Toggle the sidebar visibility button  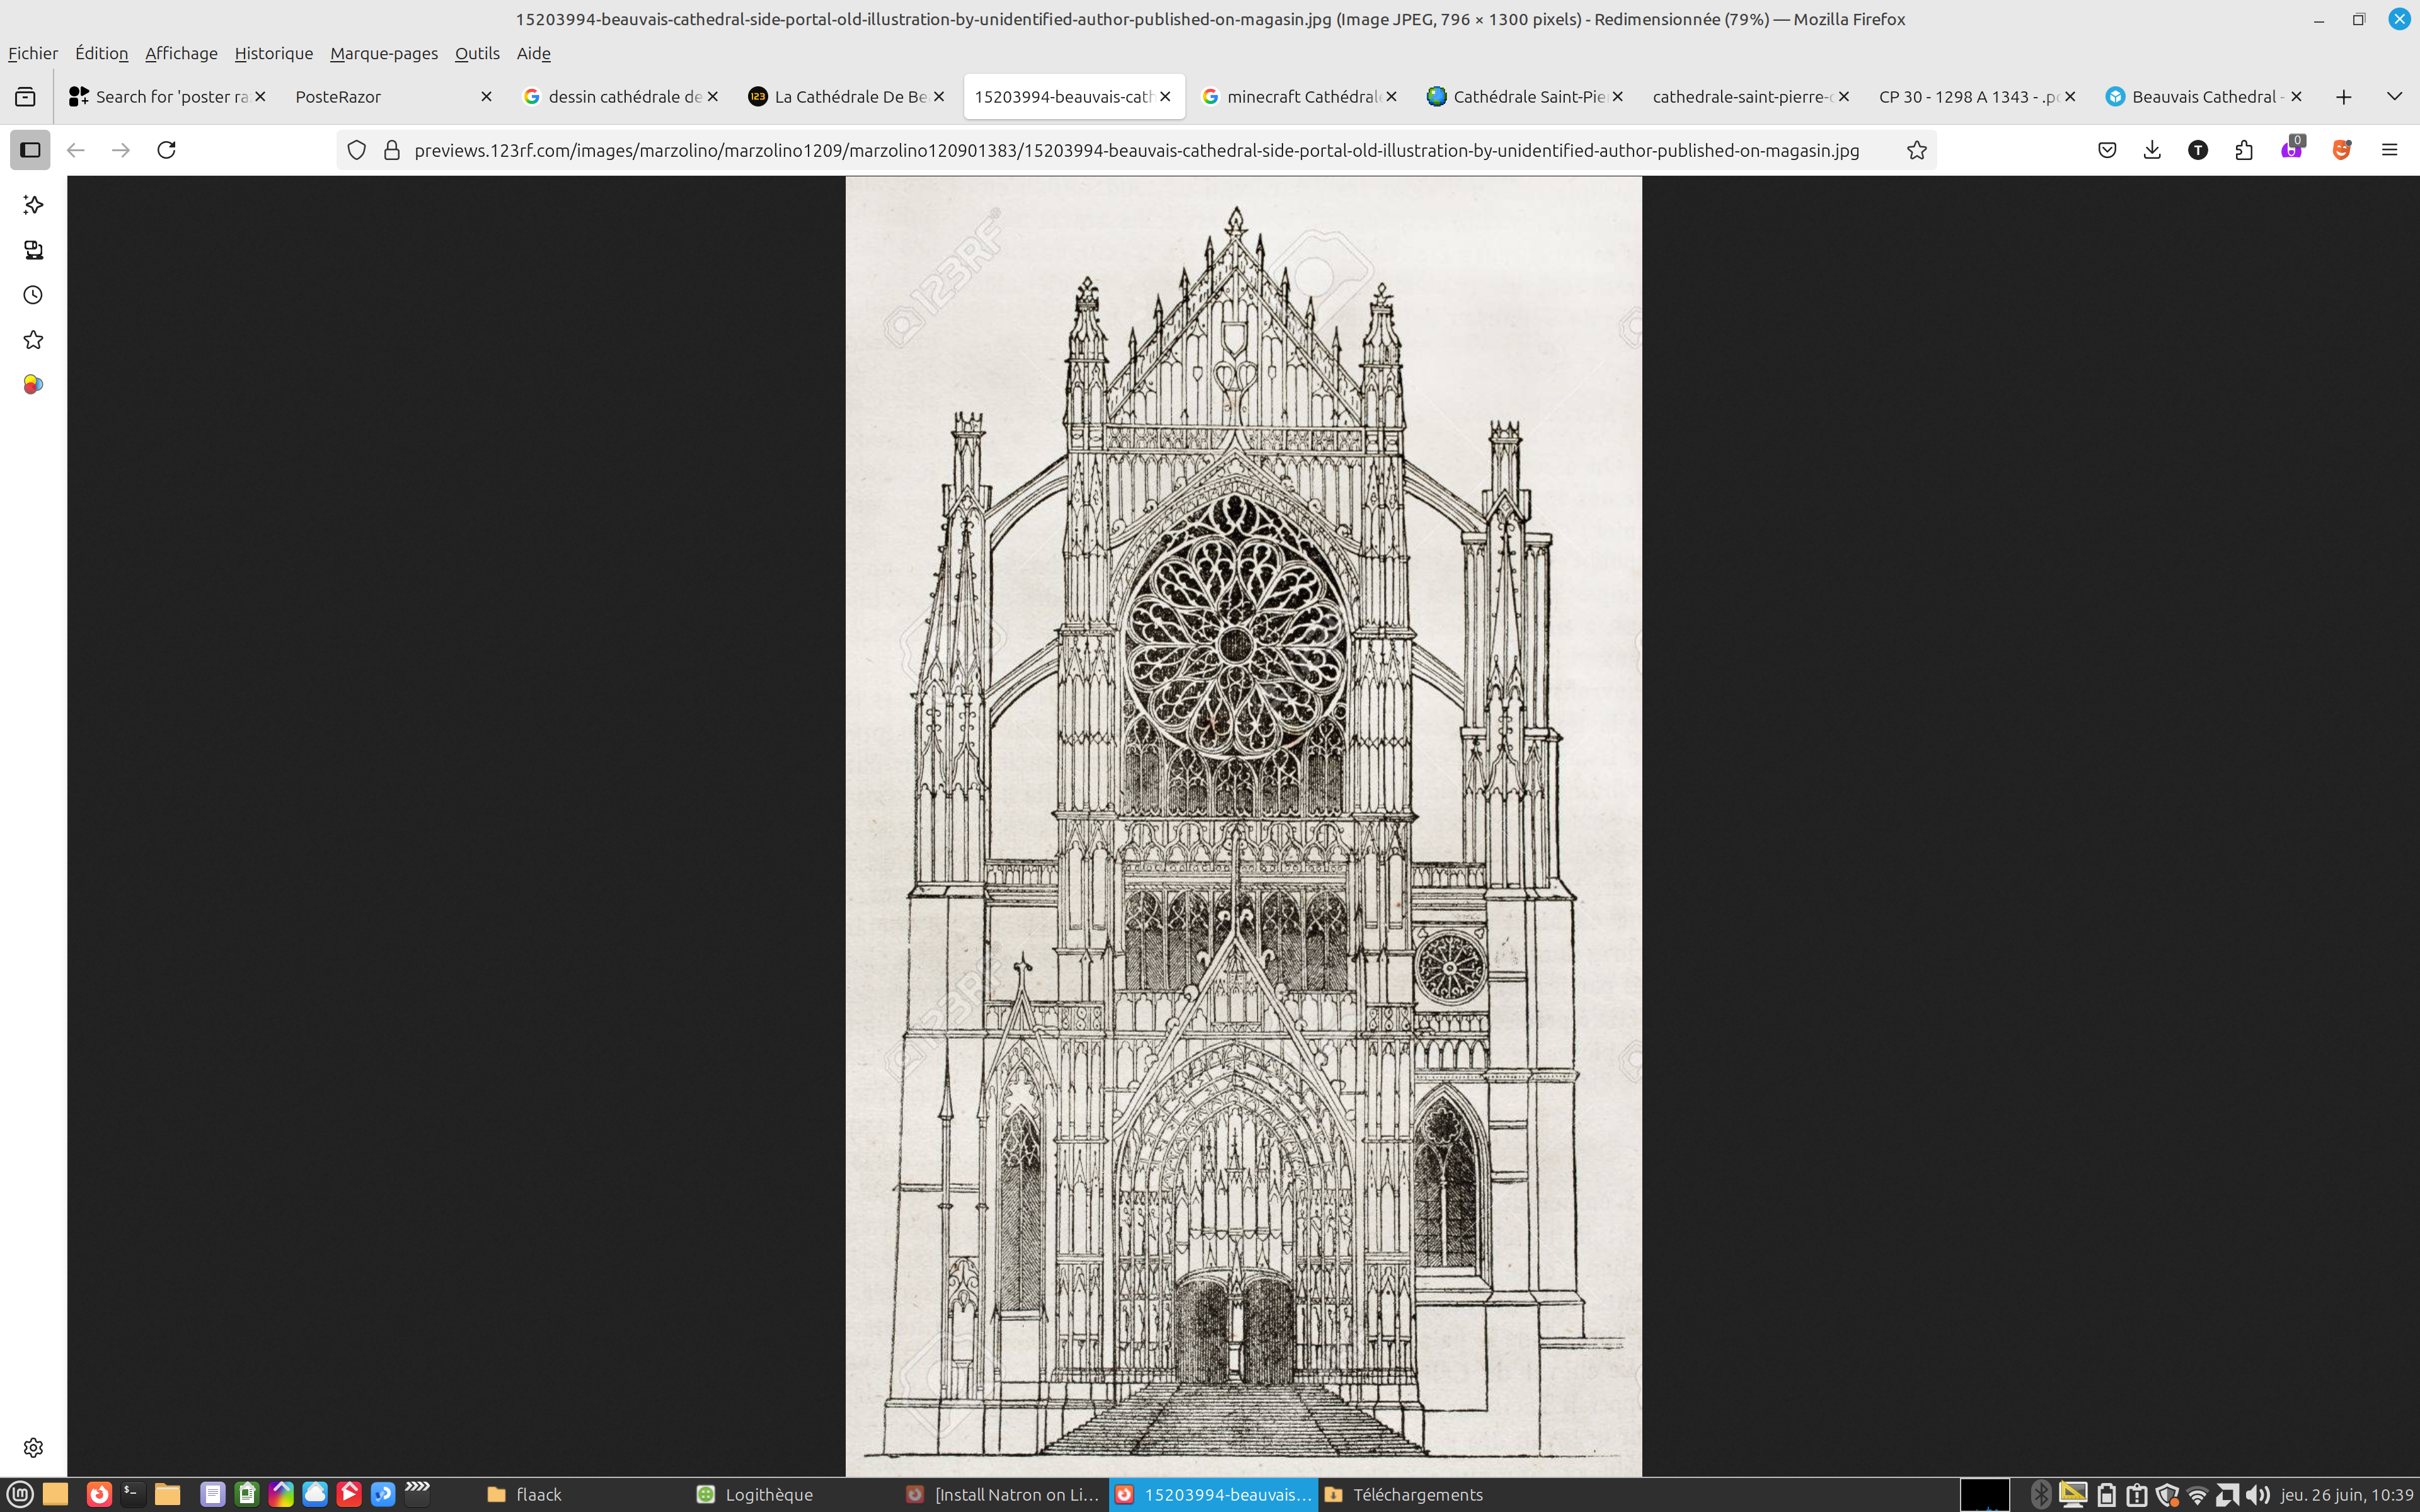tap(30, 150)
